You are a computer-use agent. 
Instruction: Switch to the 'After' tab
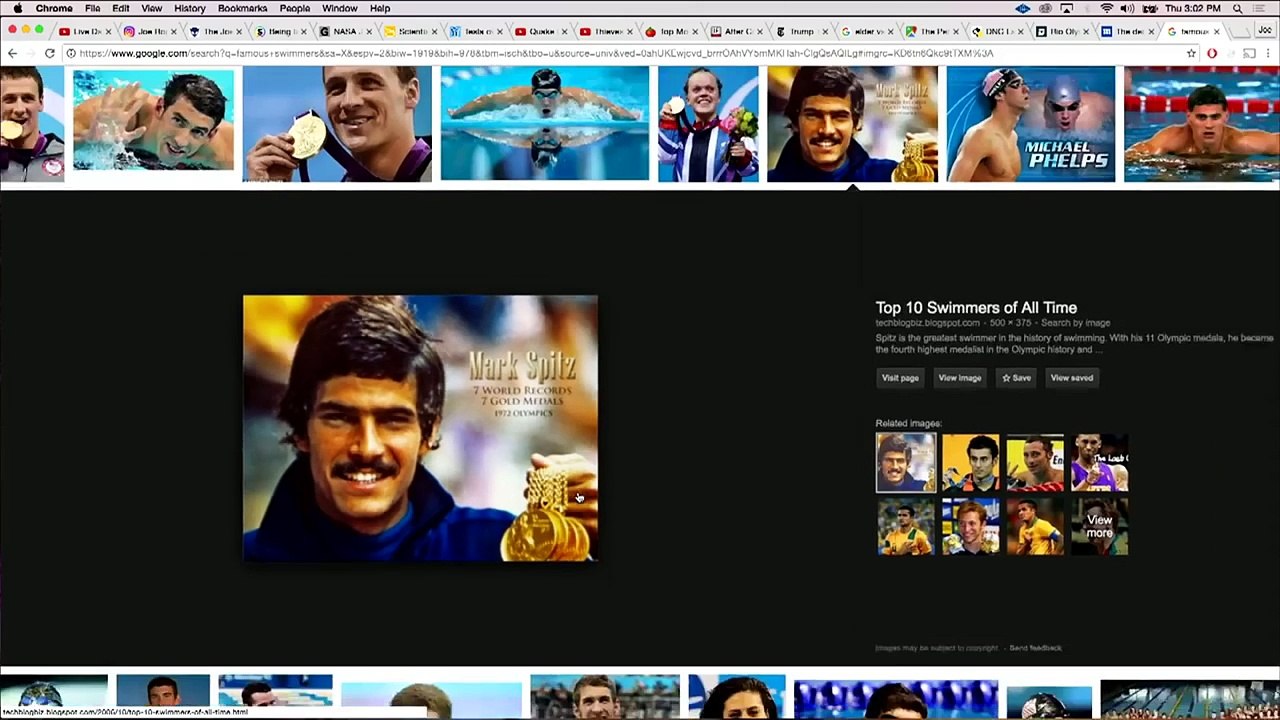(734, 31)
